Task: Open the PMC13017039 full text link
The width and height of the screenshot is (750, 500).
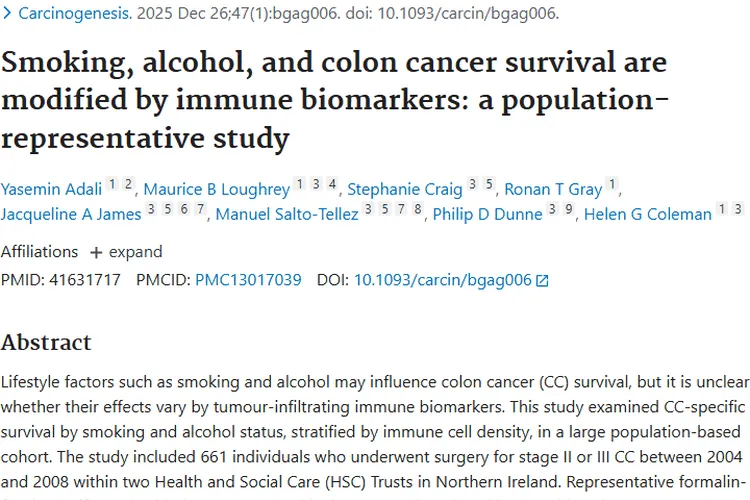Action: click(x=248, y=280)
